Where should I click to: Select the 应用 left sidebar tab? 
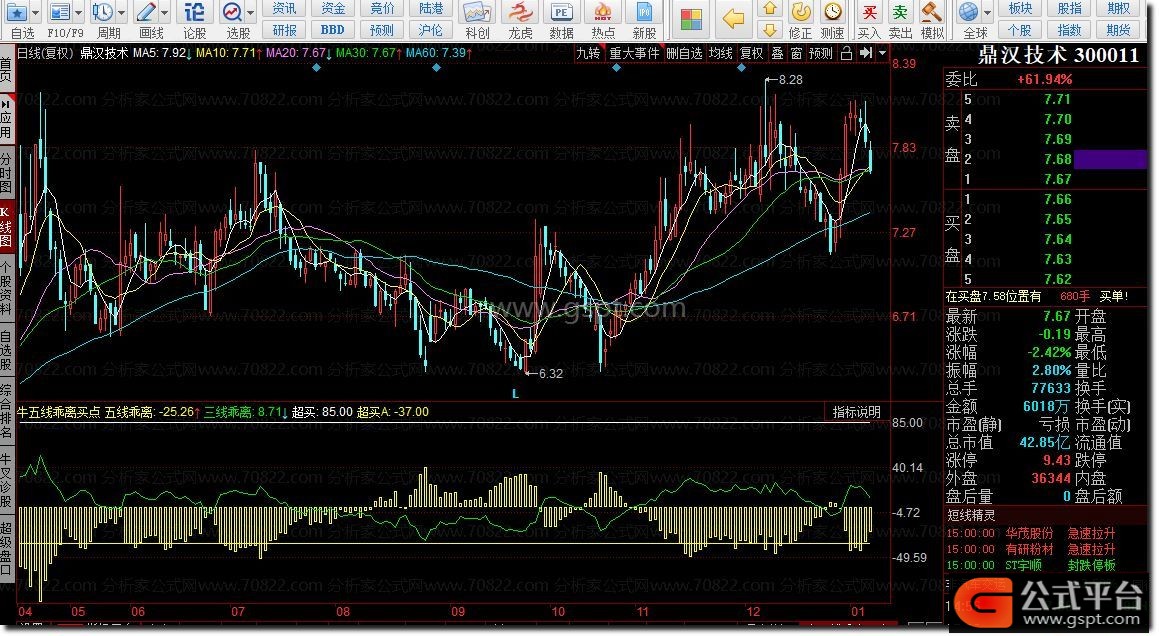tap(7, 120)
